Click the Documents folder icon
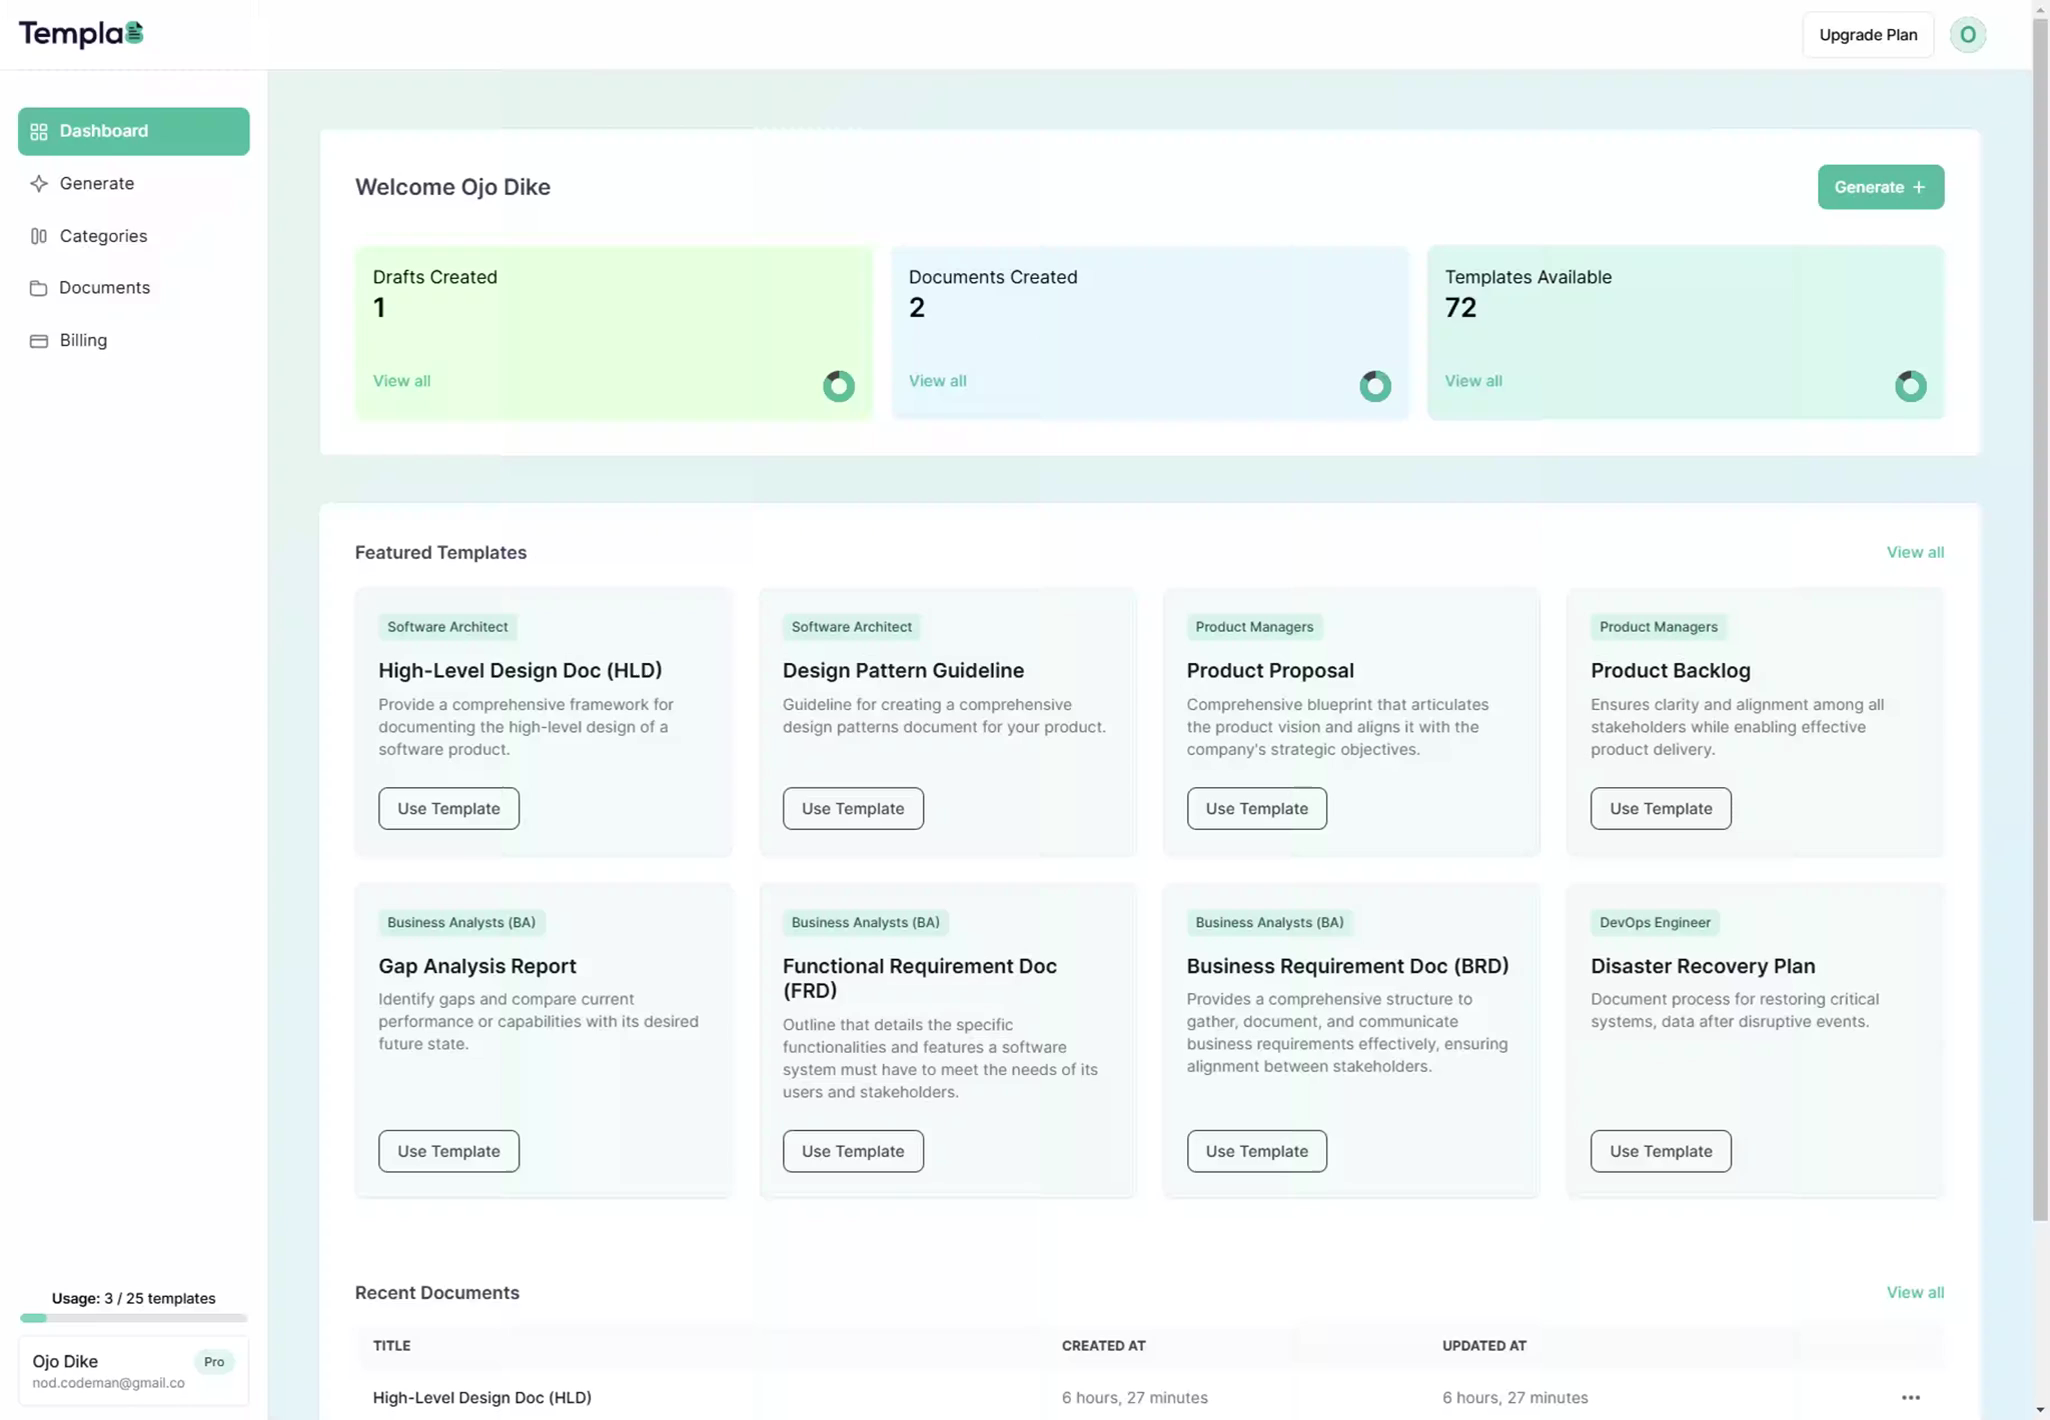Viewport: 2050px width, 1420px height. 39,288
